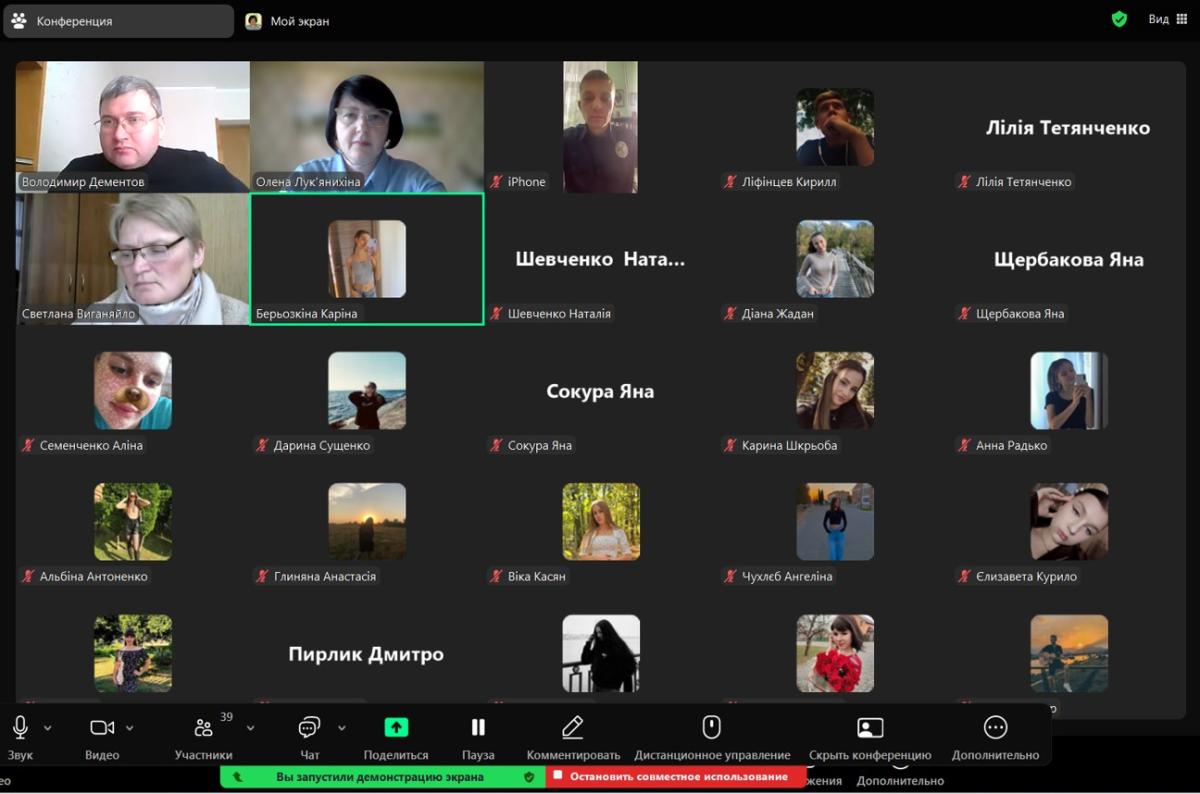Screen dimensions: 1200x794
Task: Open the Комментировать annotation pencil tool
Action: pyautogui.click(x=572, y=728)
